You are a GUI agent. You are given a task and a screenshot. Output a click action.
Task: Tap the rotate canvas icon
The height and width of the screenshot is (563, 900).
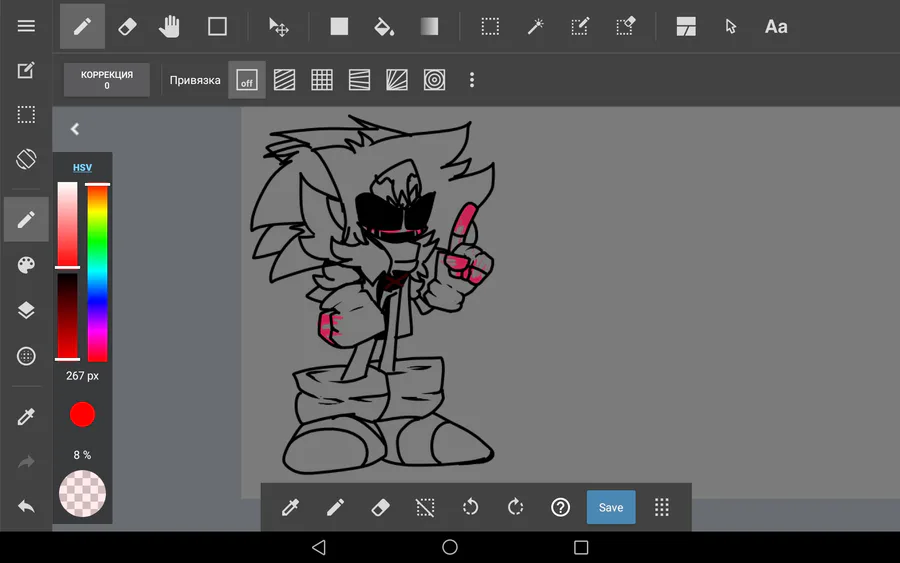[26, 159]
